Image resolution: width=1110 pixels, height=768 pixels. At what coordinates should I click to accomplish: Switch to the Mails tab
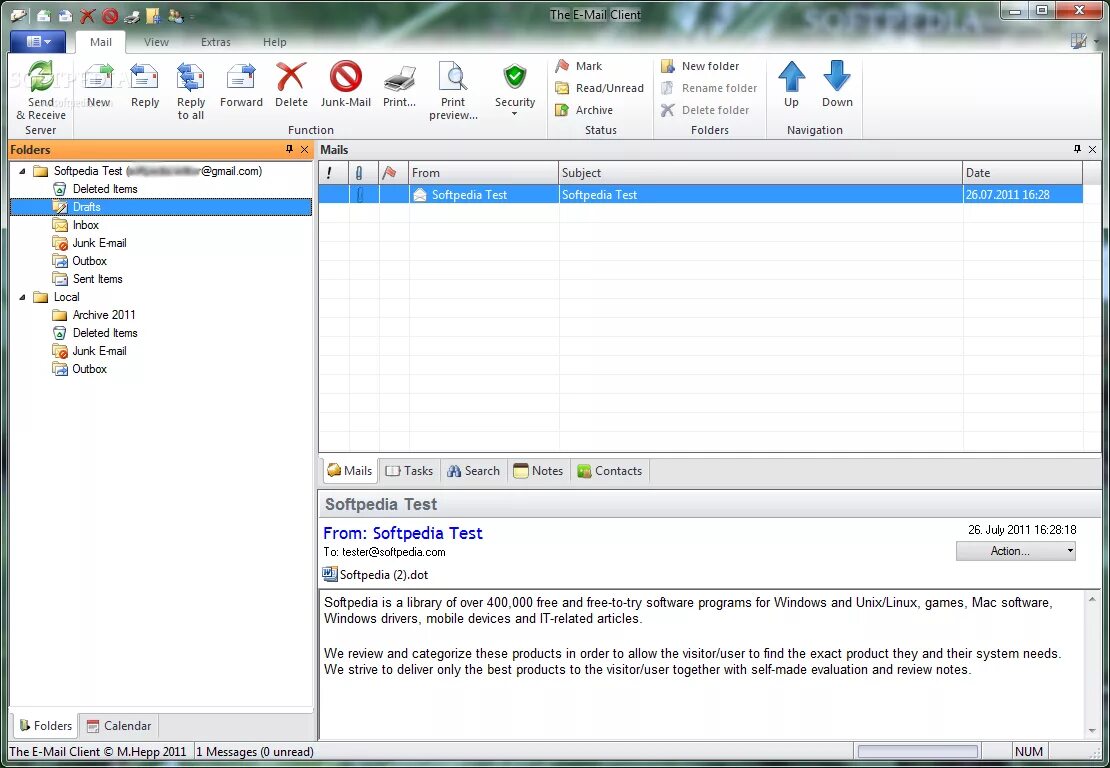click(x=350, y=471)
